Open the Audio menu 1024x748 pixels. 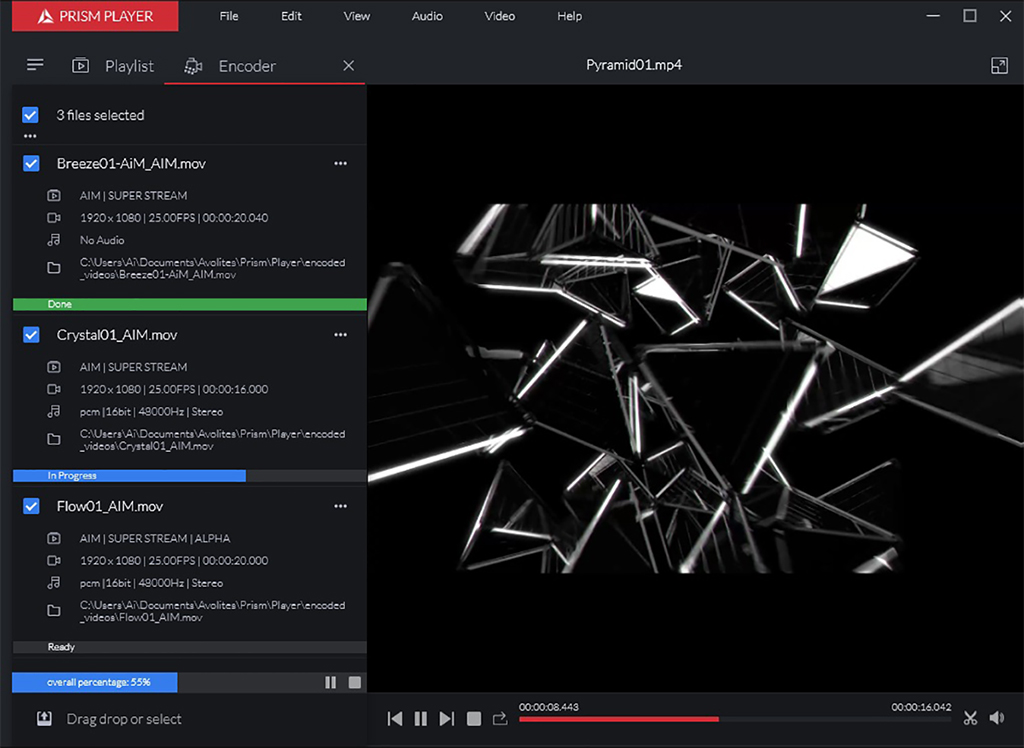pyautogui.click(x=427, y=16)
